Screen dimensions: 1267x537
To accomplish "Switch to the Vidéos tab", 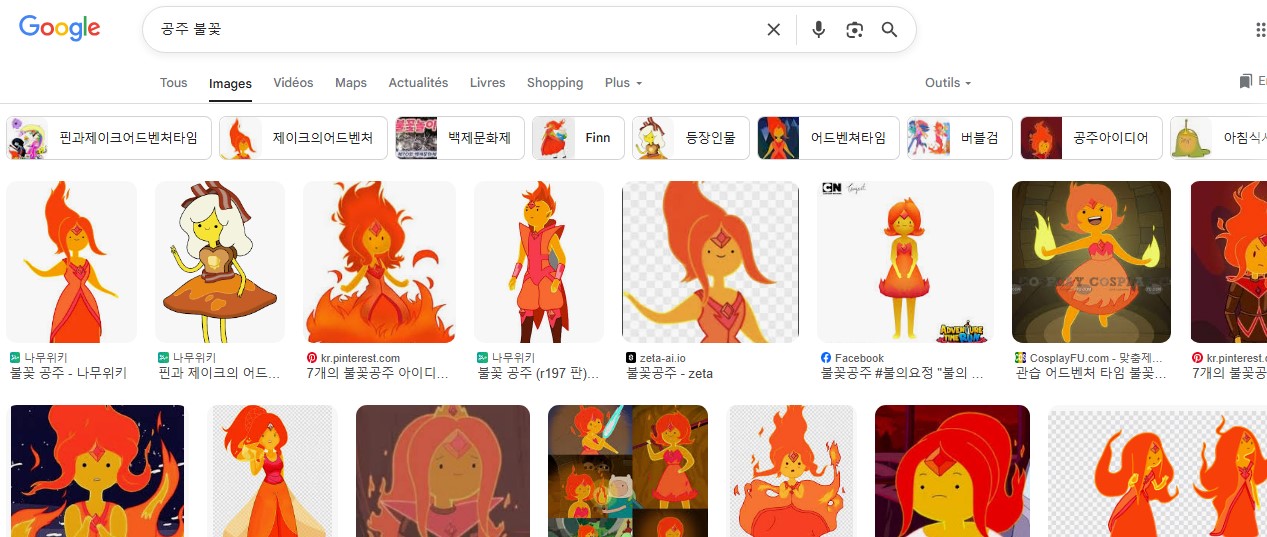I will click(293, 83).
